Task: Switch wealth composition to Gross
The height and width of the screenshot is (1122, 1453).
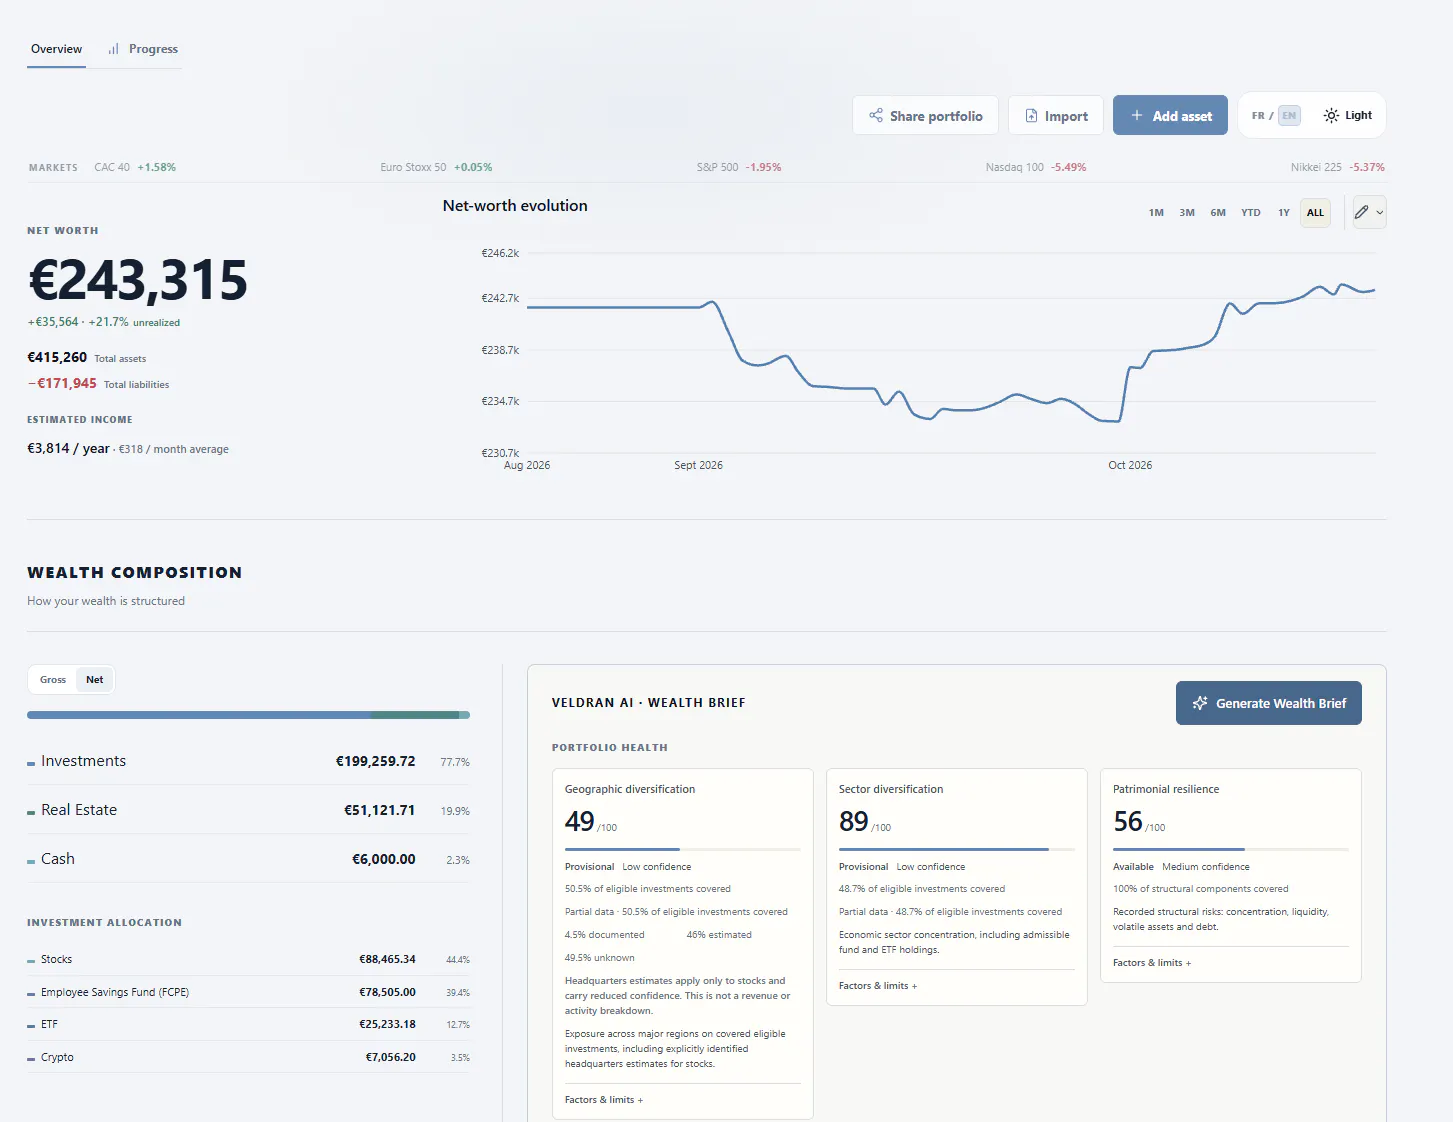Action: (53, 680)
